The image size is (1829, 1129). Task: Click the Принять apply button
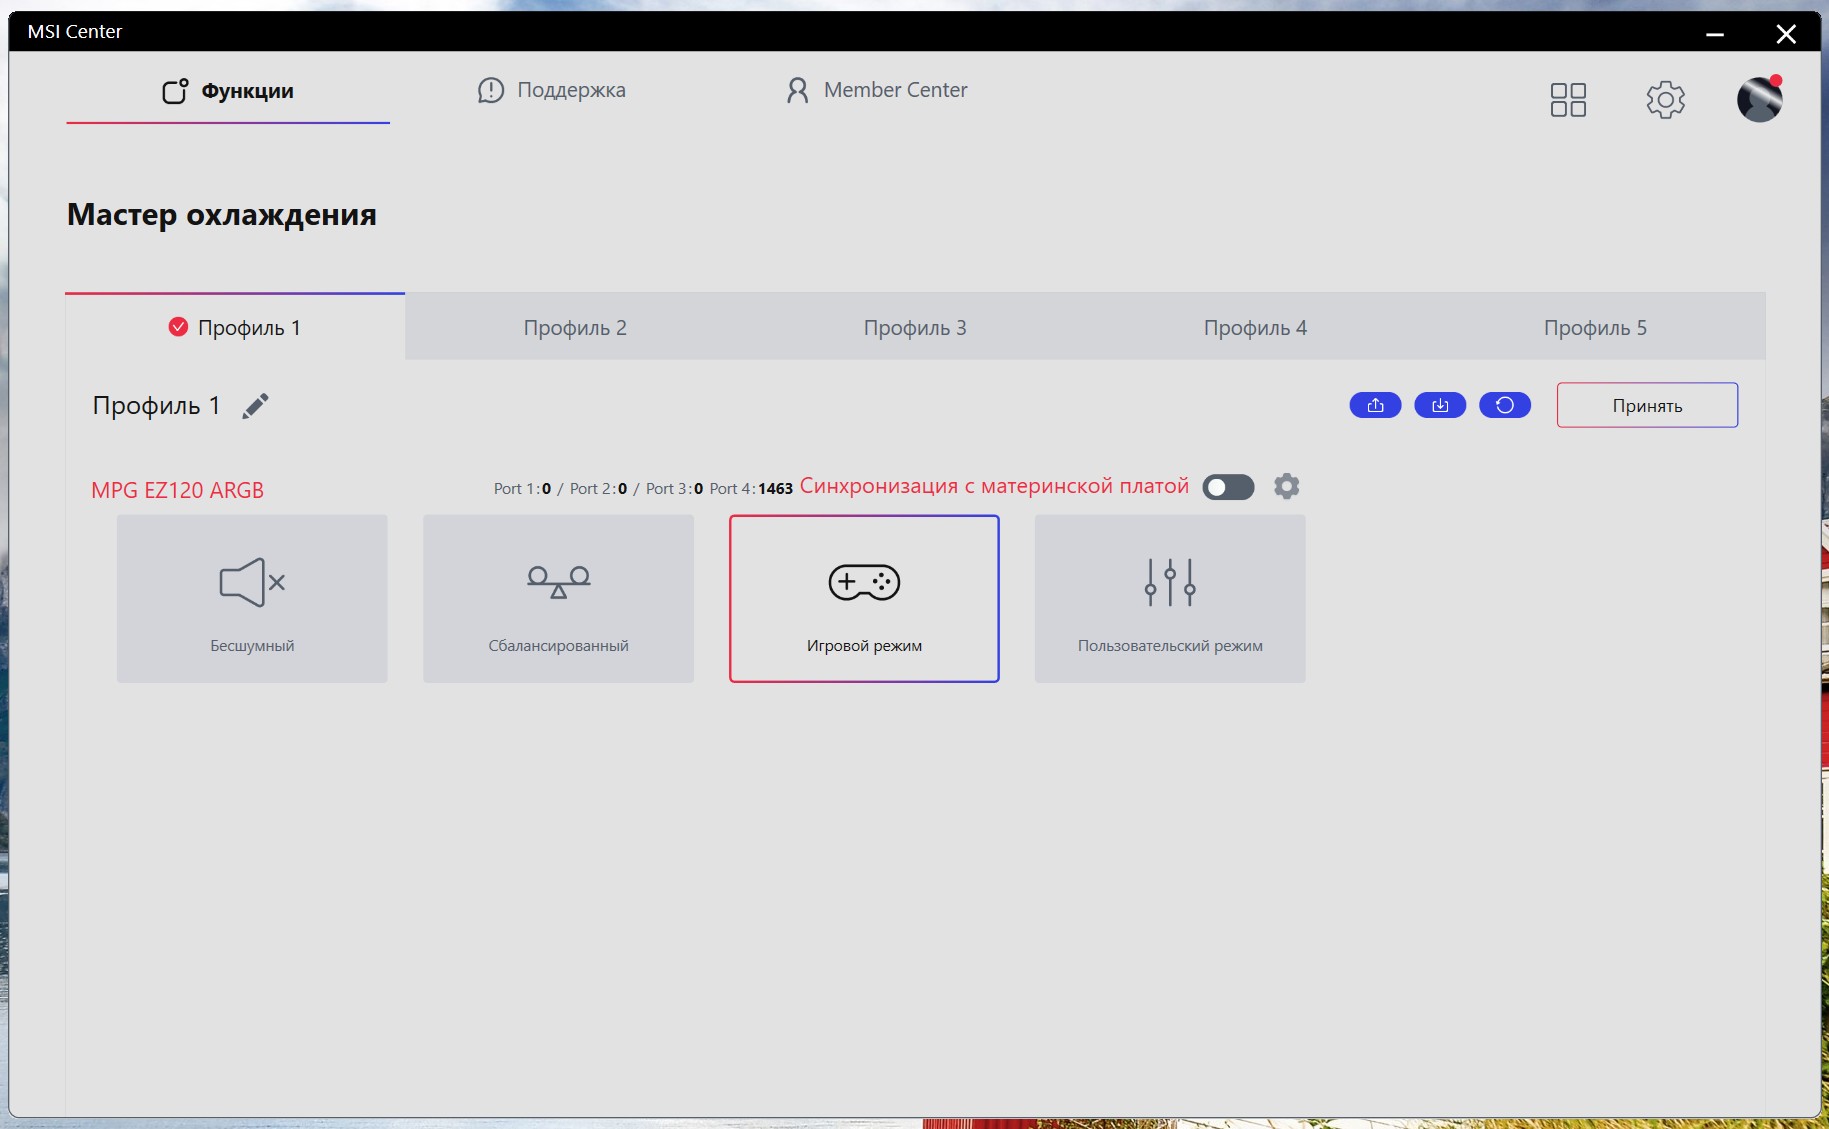coord(1647,405)
